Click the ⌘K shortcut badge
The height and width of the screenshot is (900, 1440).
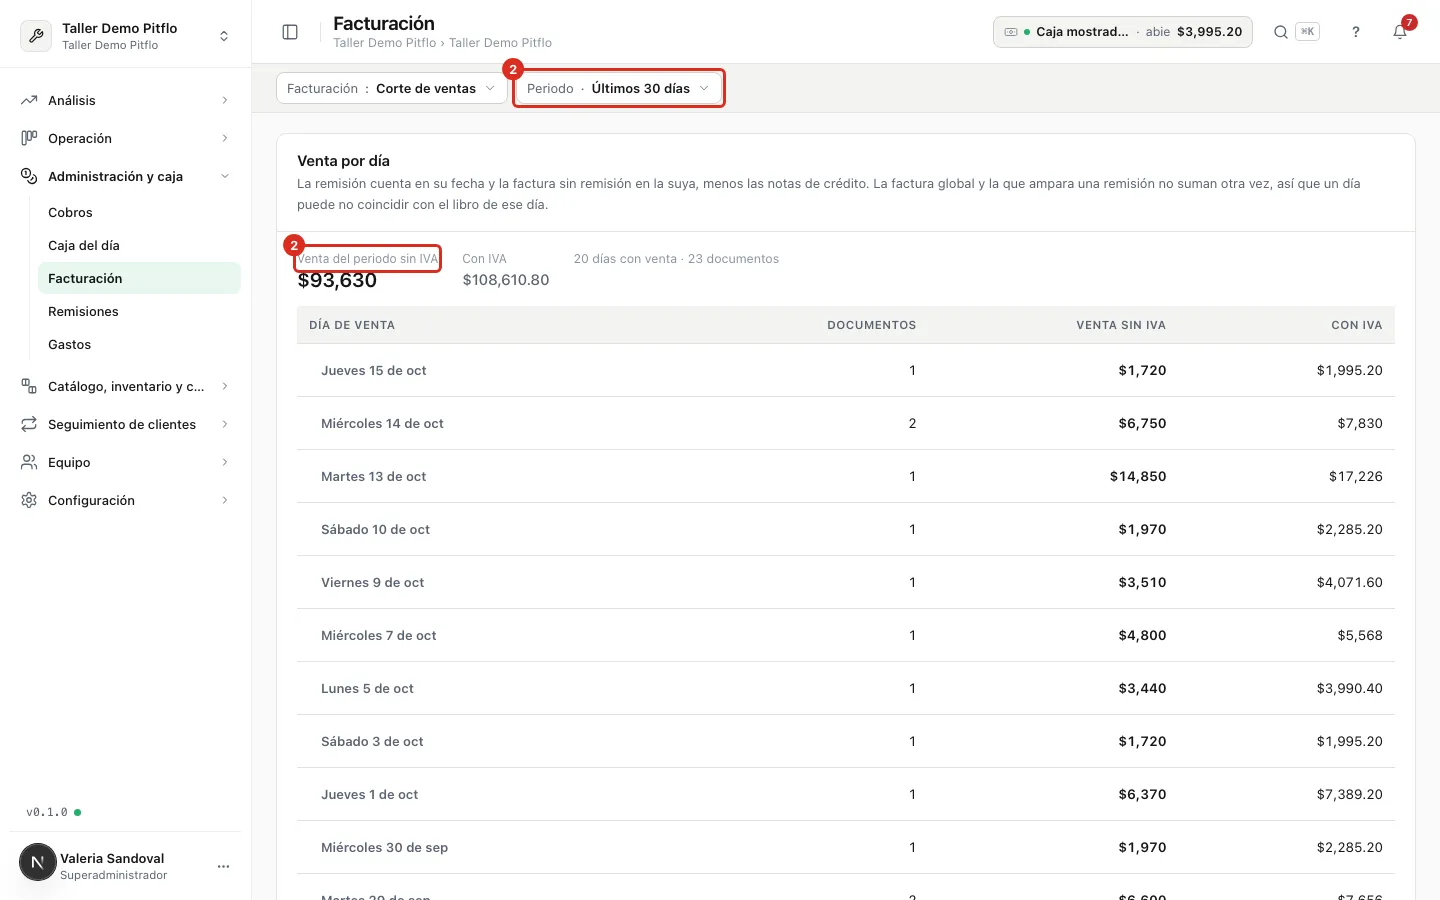coord(1307,32)
